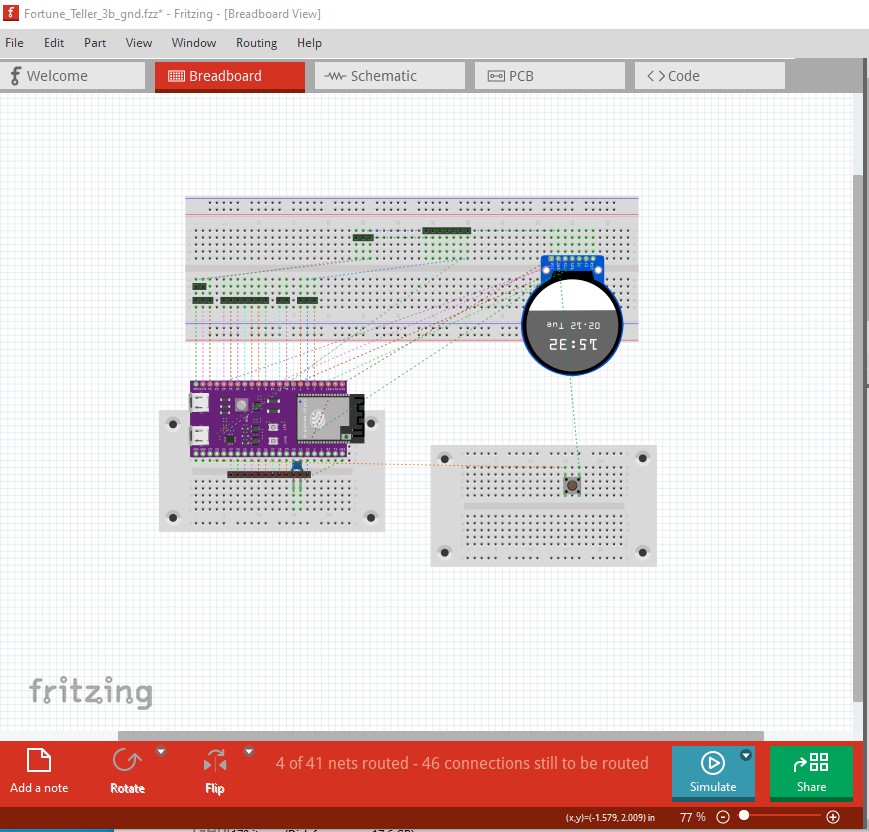Click the Flip tool icon

(215, 761)
